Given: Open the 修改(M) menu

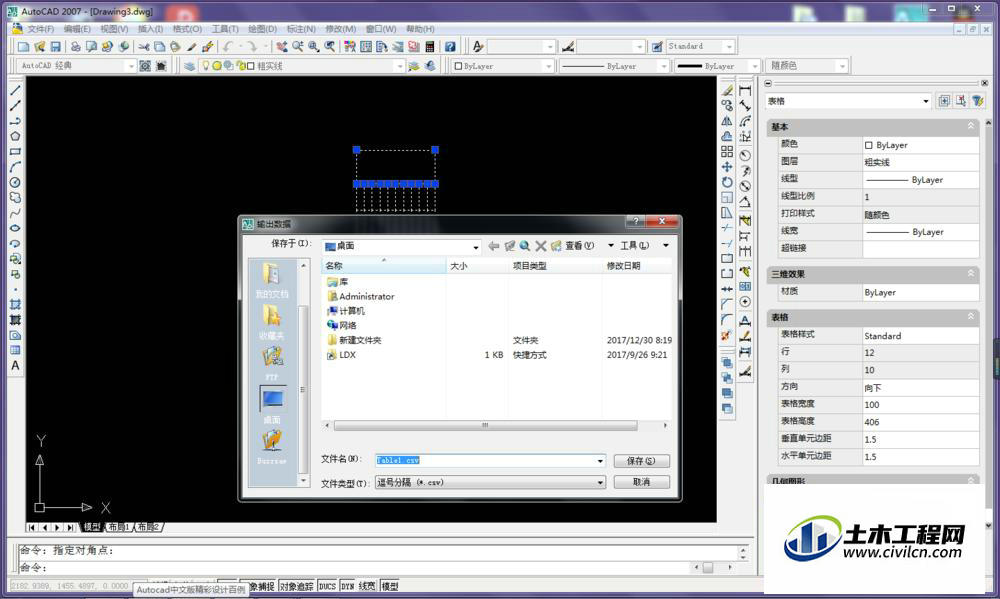Looking at the screenshot, I should pos(341,29).
